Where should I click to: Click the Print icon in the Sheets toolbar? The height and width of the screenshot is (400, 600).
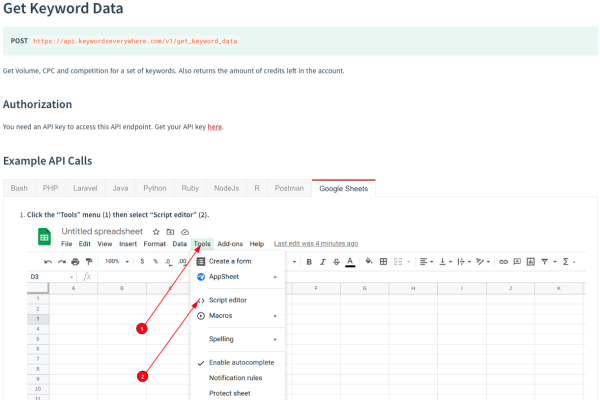pyautogui.click(x=75, y=262)
